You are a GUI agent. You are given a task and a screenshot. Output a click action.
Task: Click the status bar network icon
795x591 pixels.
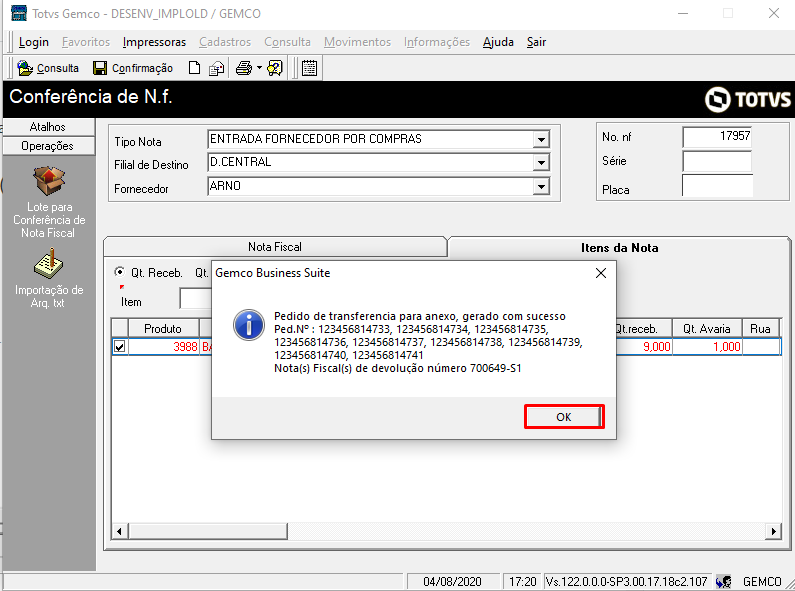[724, 581]
